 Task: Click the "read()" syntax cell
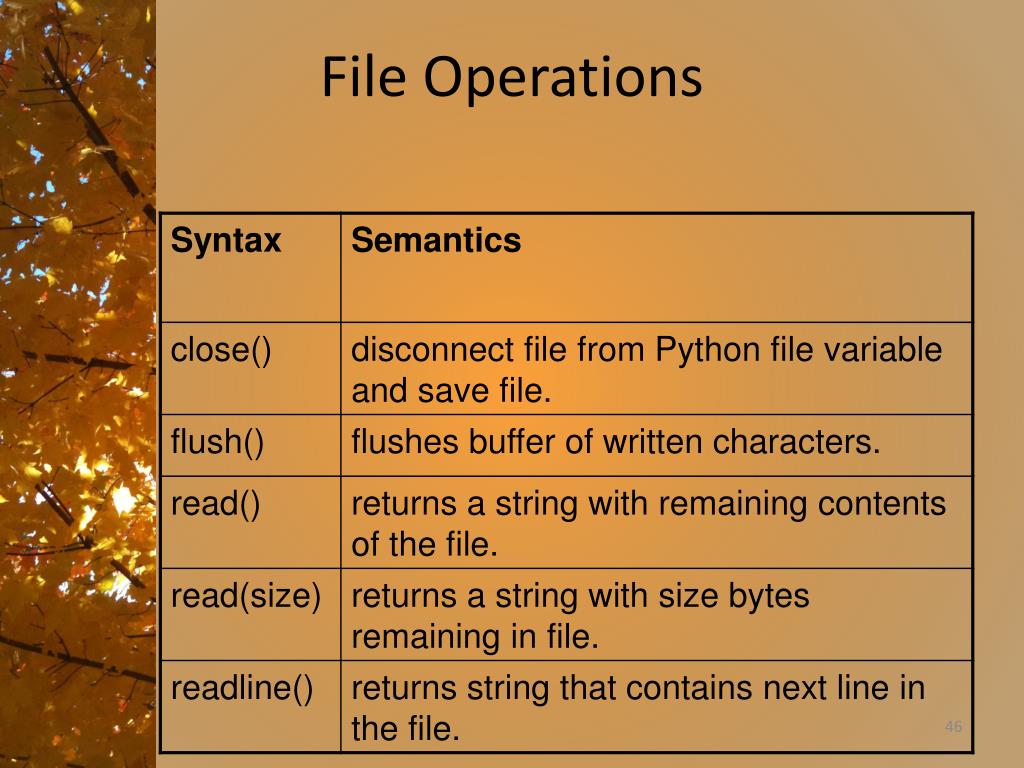coord(250,522)
